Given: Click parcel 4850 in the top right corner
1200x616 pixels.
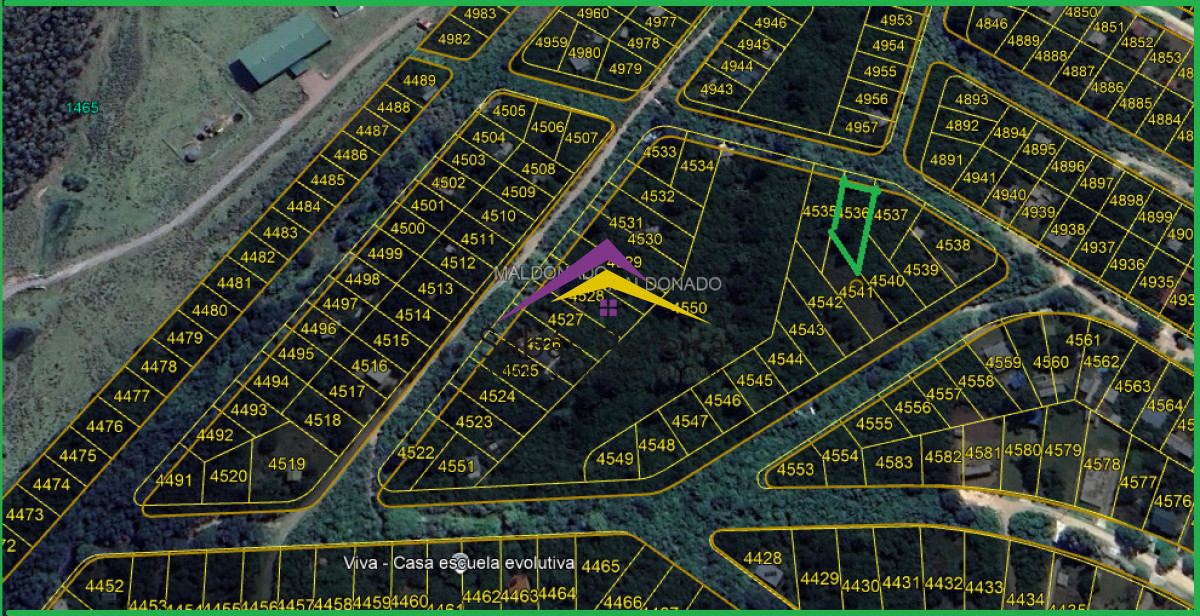Looking at the screenshot, I should click(1079, 9).
